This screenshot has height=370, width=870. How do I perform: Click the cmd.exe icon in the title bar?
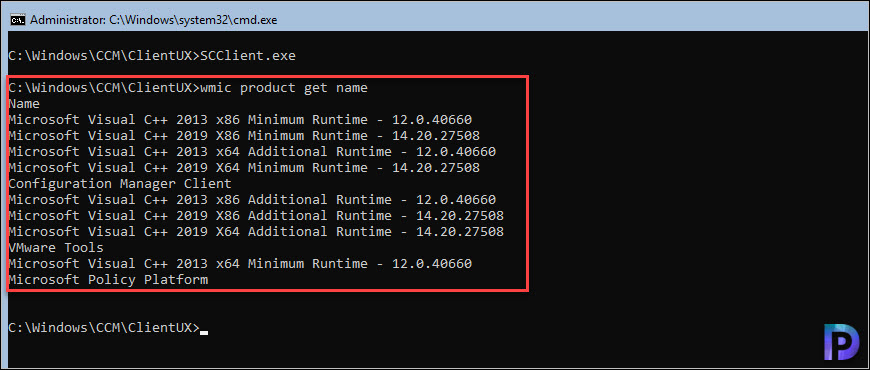click(18, 20)
